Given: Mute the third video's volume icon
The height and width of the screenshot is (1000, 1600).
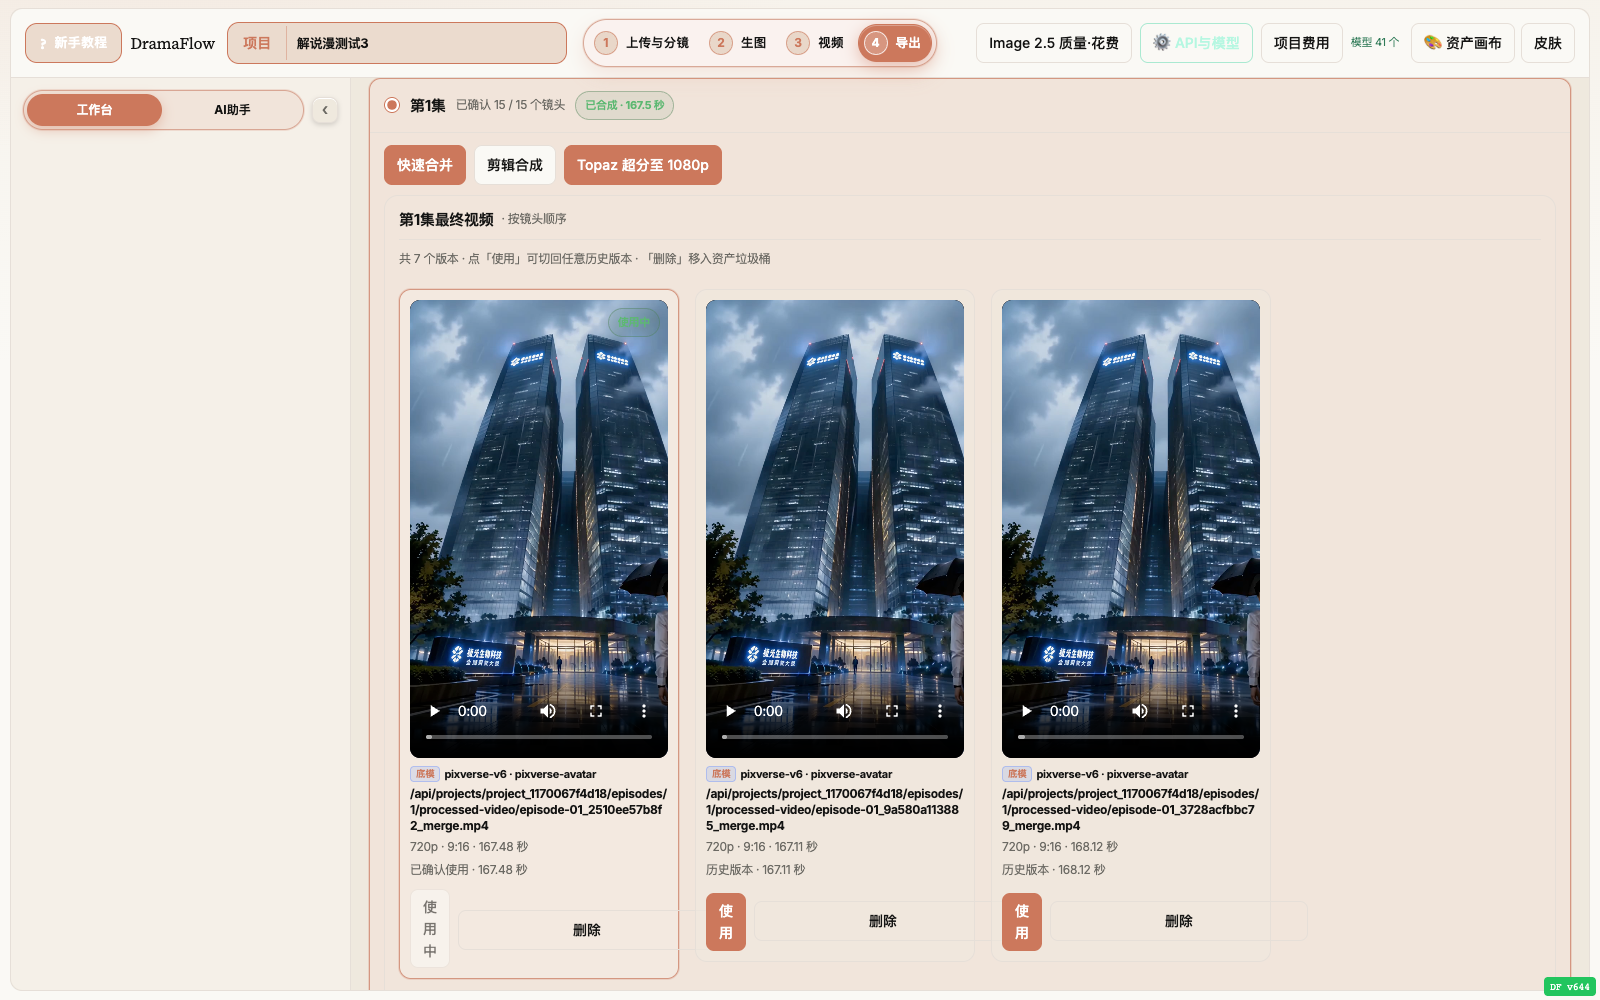Looking at the screenshot, I should point(1140,711).
